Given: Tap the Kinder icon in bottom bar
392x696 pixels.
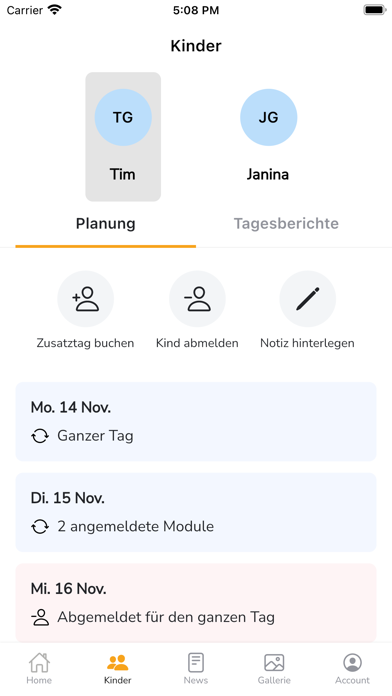Looking at the screenshot, I should coord(118,663).
